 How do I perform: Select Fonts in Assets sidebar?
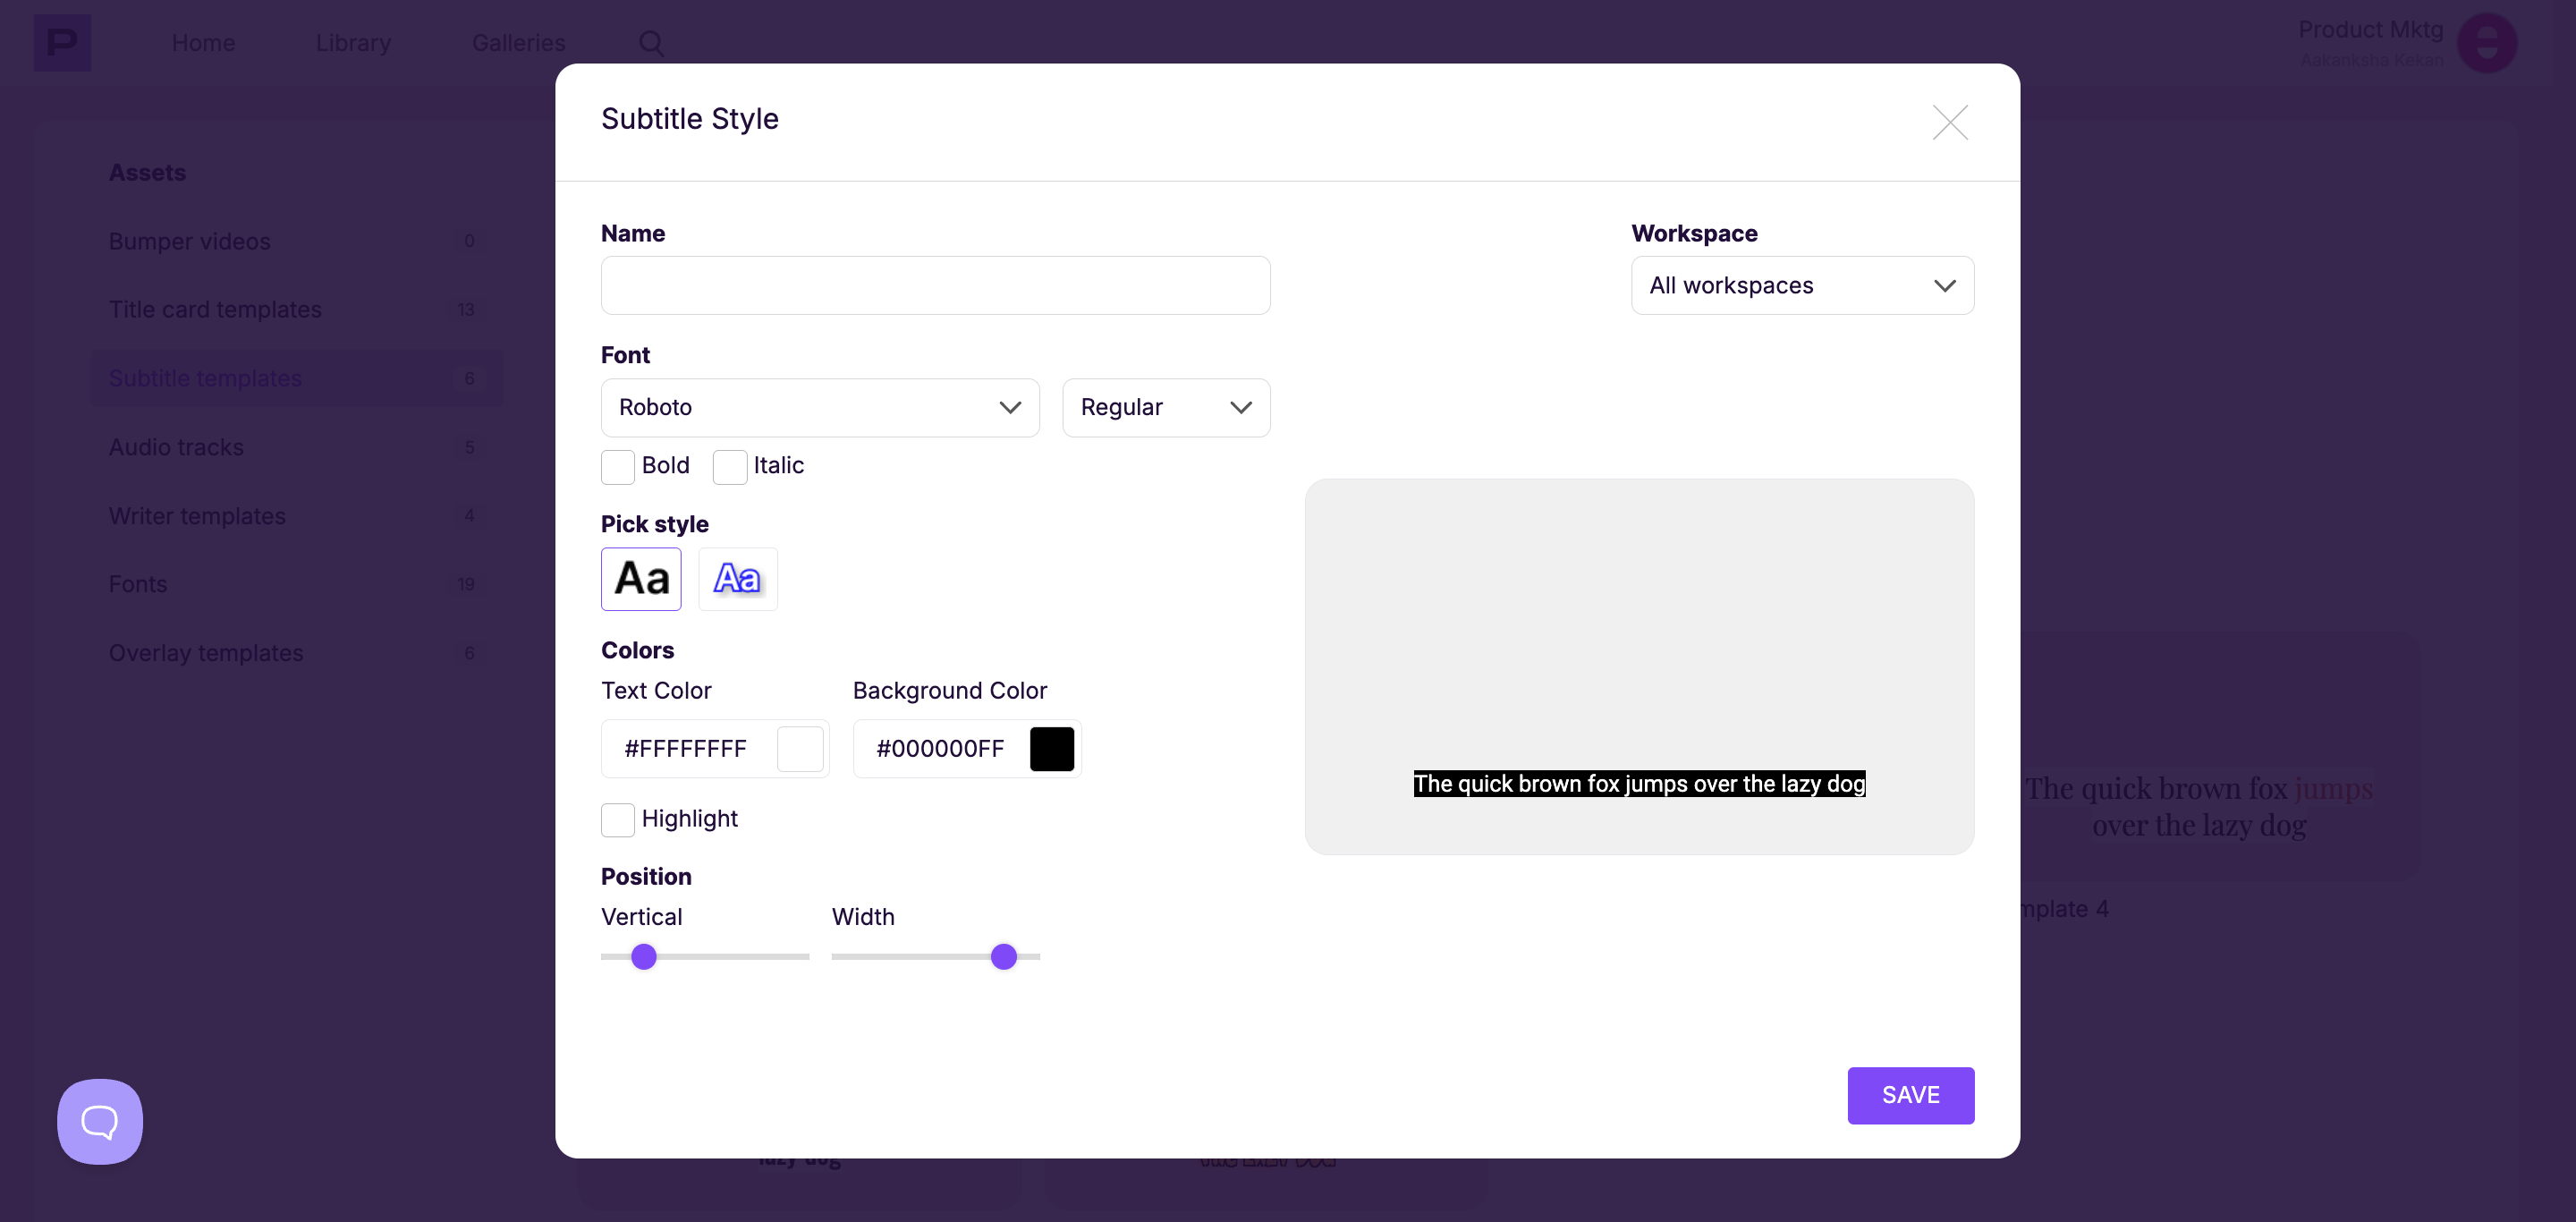coord(296,584)
